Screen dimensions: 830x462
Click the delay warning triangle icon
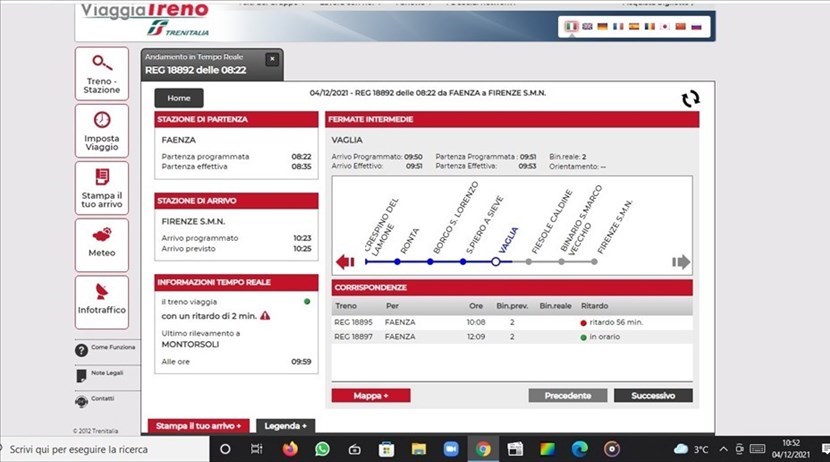(265, 315)
